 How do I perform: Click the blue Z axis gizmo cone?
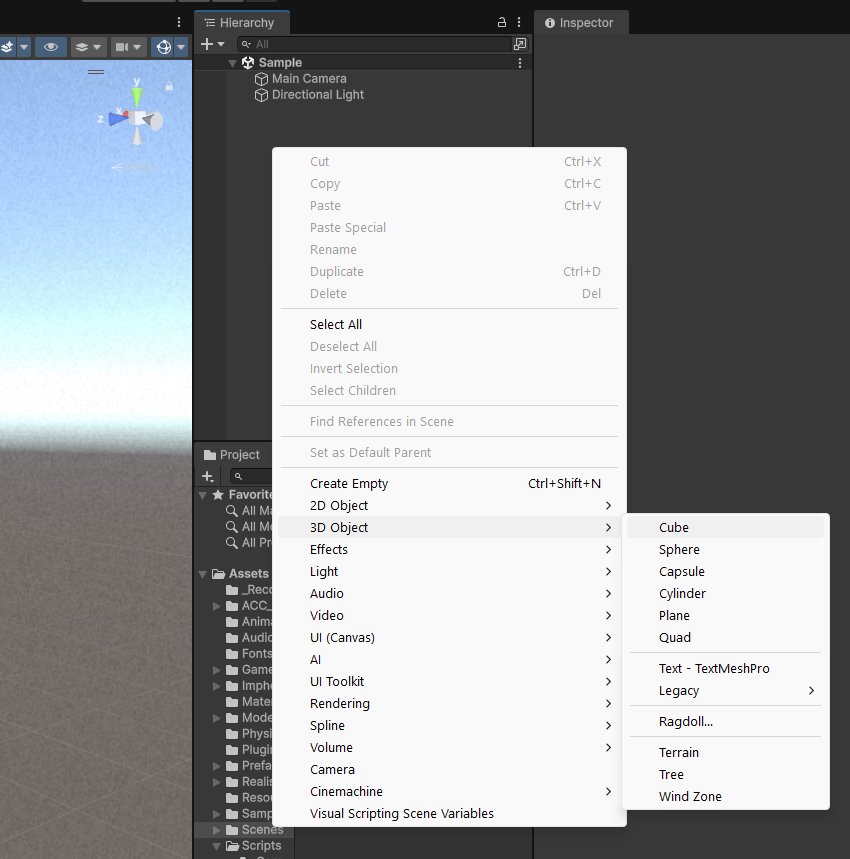(x=117, y=119)
